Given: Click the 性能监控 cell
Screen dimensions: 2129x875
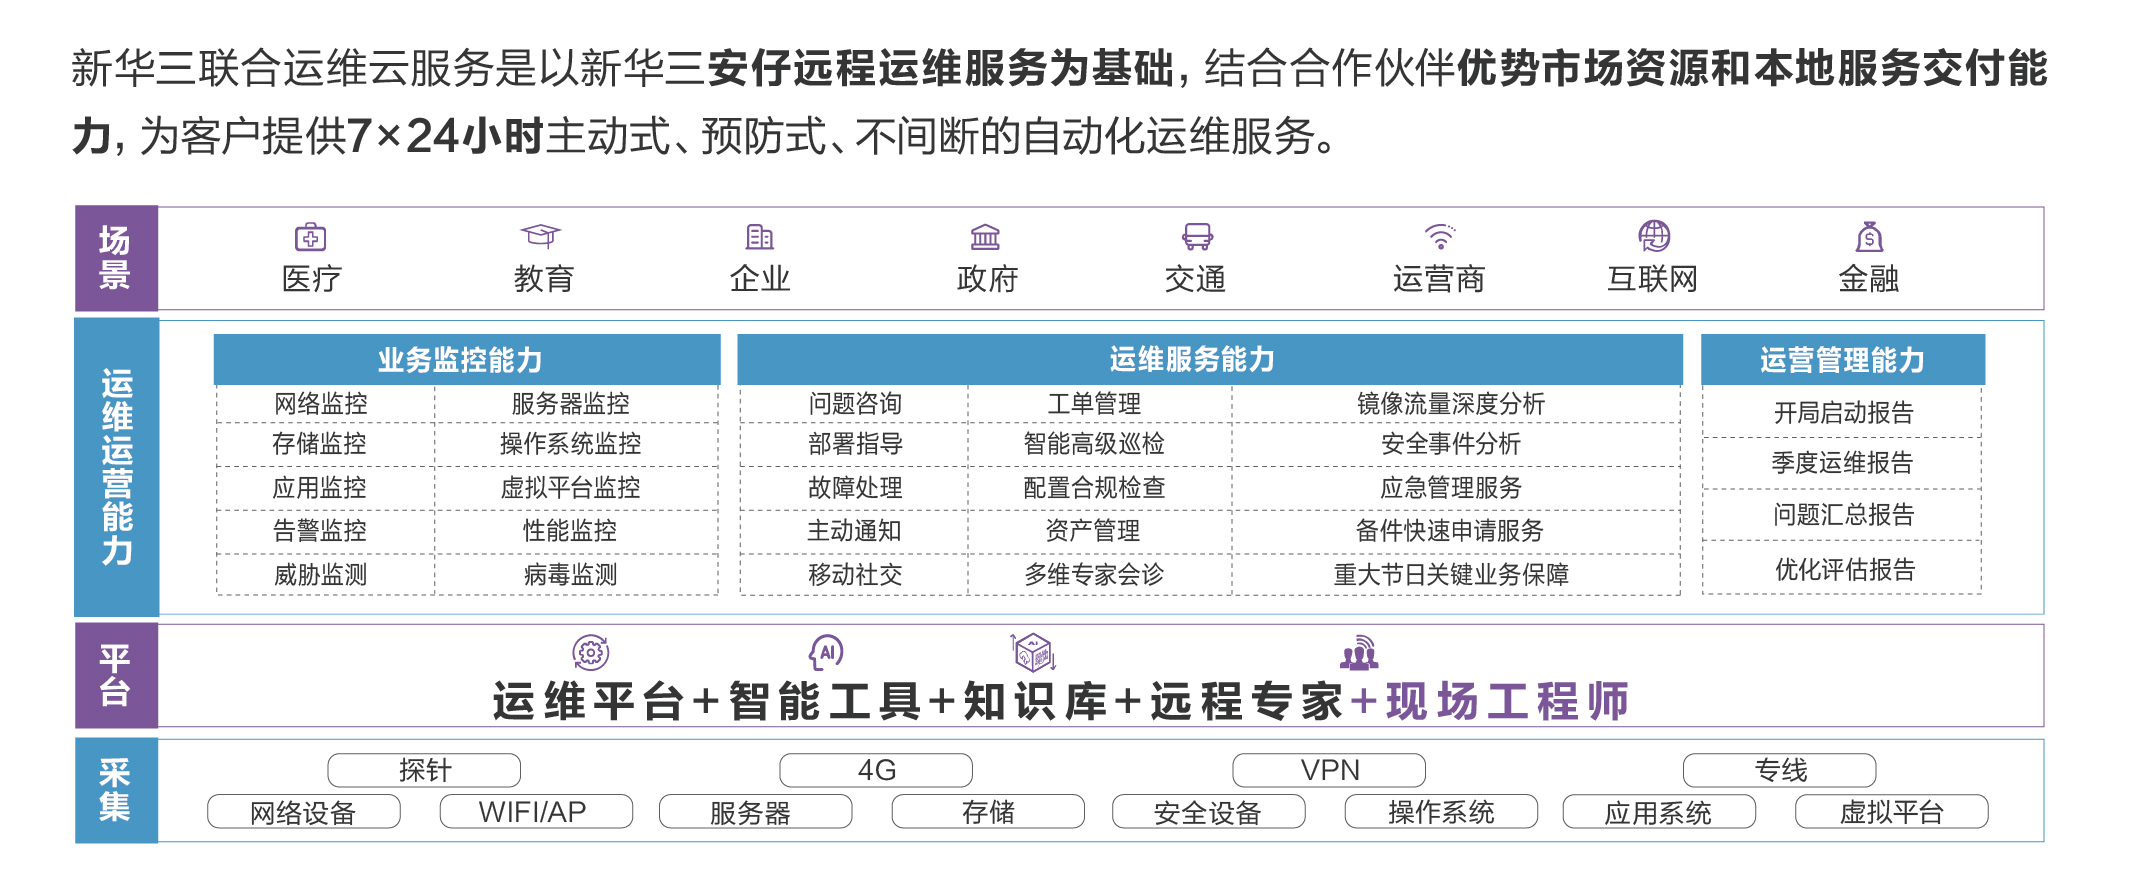Looking at the screenshot, I should [576, 531].
